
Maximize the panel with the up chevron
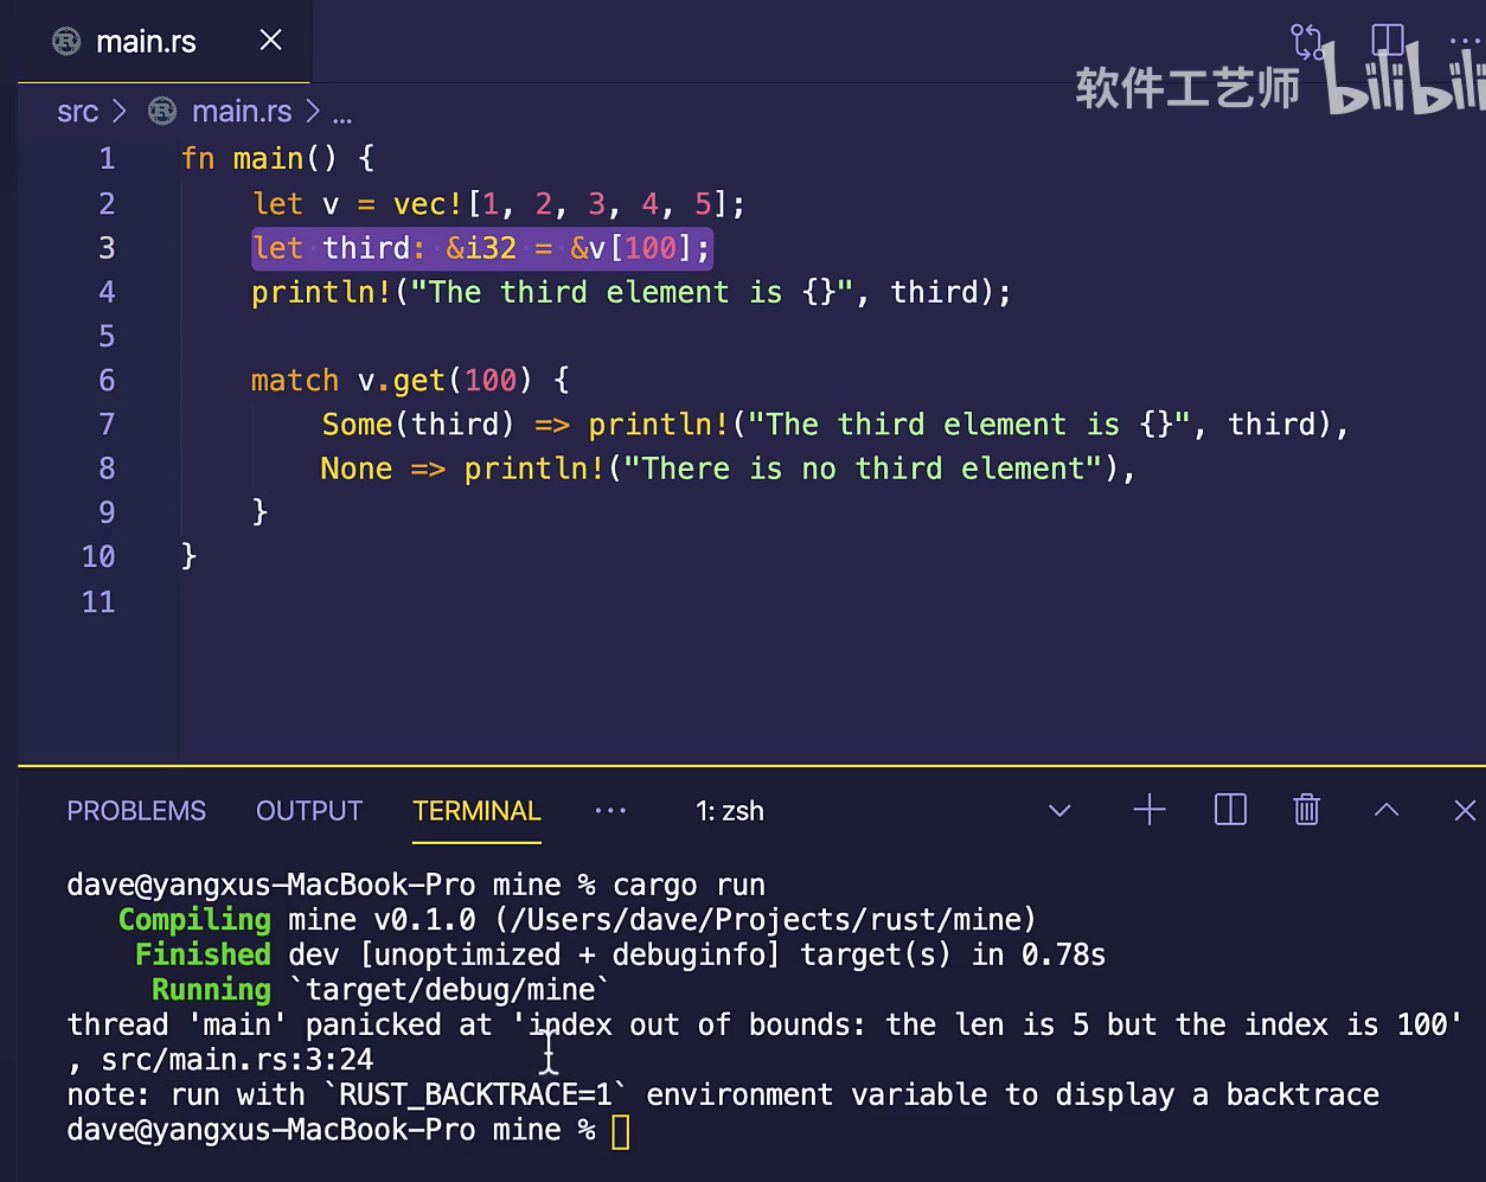pos(1386,810)
